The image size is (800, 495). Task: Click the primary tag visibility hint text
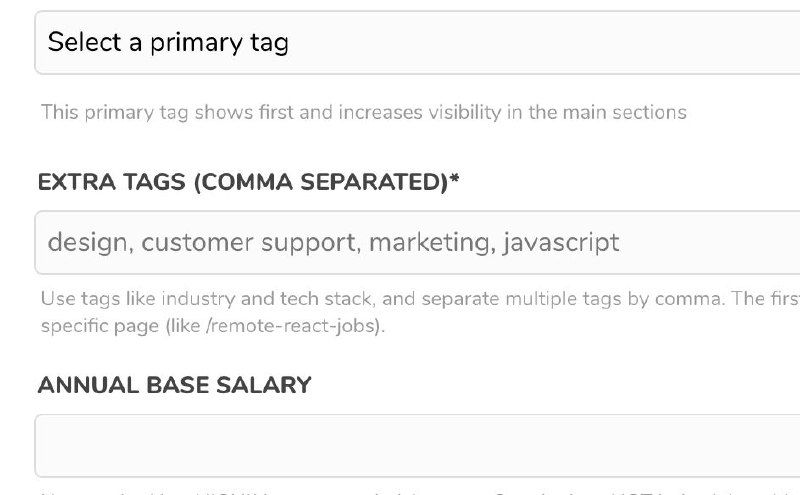pos(363,112)
